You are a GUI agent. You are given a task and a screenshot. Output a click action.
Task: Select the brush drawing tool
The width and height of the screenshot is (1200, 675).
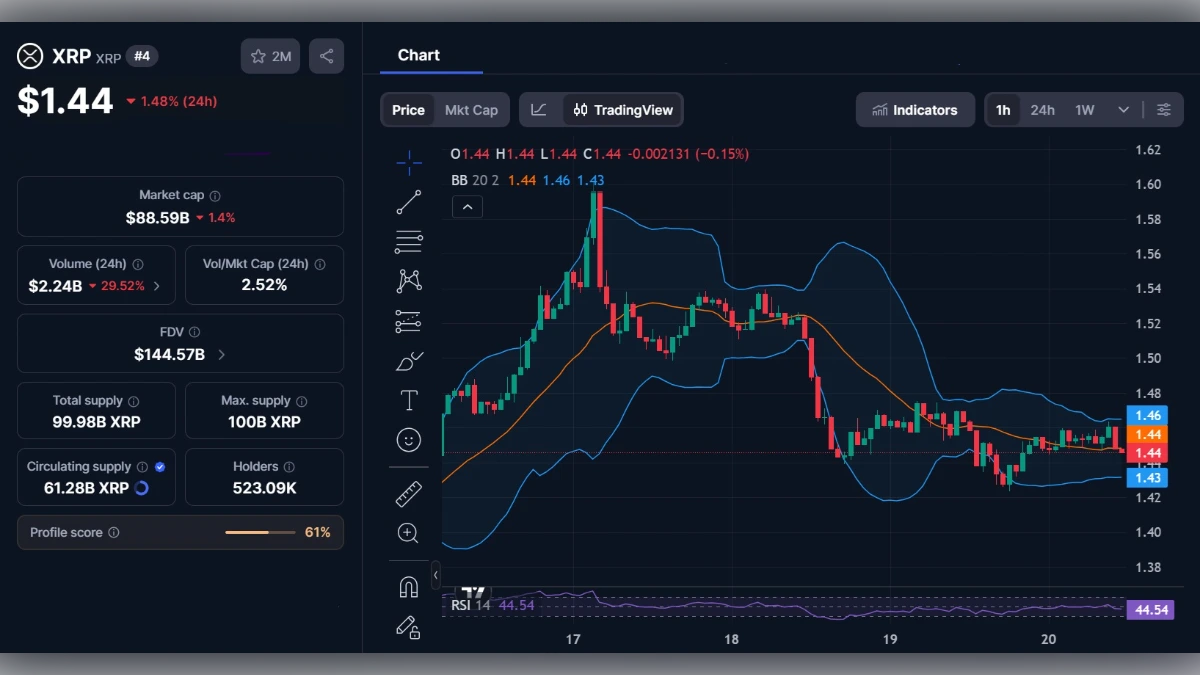(x=408, y=361)
